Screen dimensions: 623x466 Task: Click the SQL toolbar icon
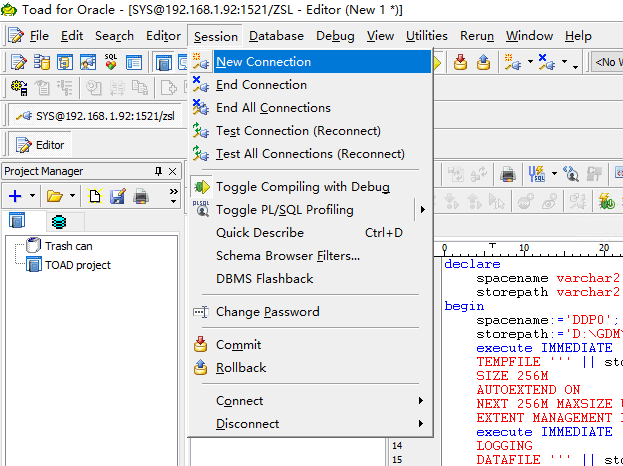click(x=111, y=62)
